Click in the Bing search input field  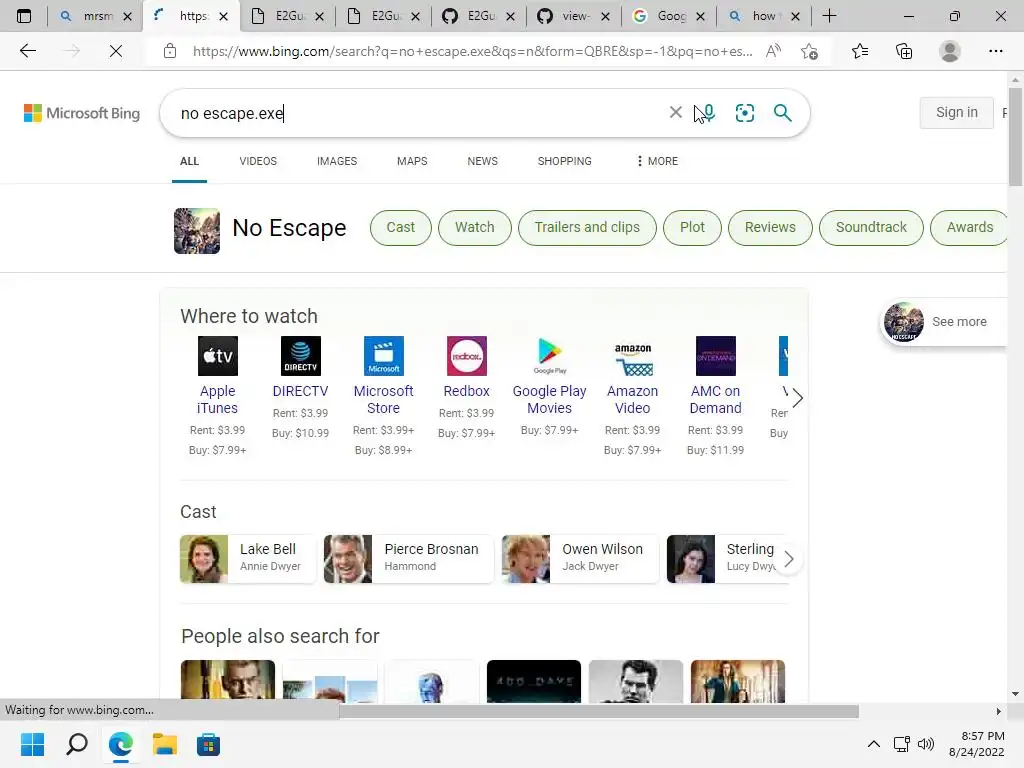click(x=418, y=113)
